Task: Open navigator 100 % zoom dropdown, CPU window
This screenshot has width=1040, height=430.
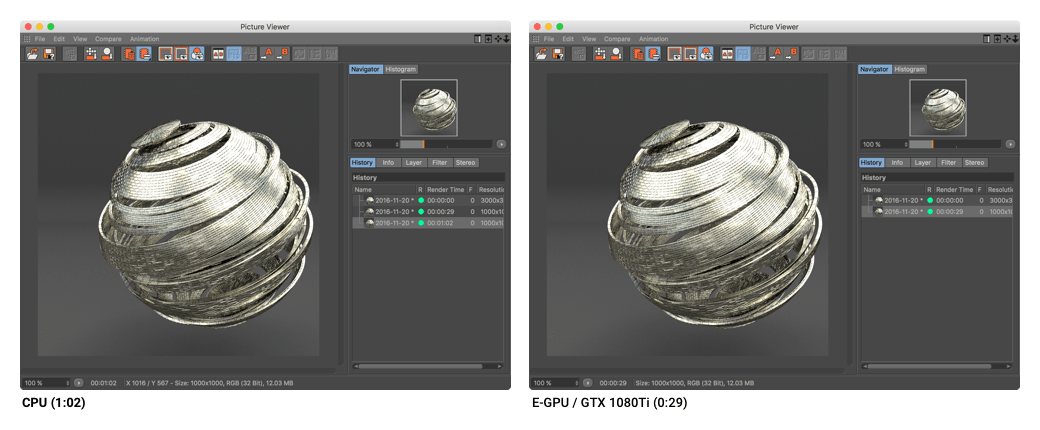Action: coord(375,144)
